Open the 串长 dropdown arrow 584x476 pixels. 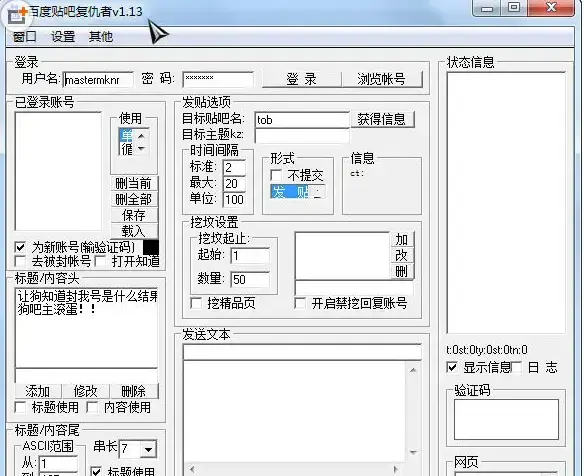click(148, 449)
